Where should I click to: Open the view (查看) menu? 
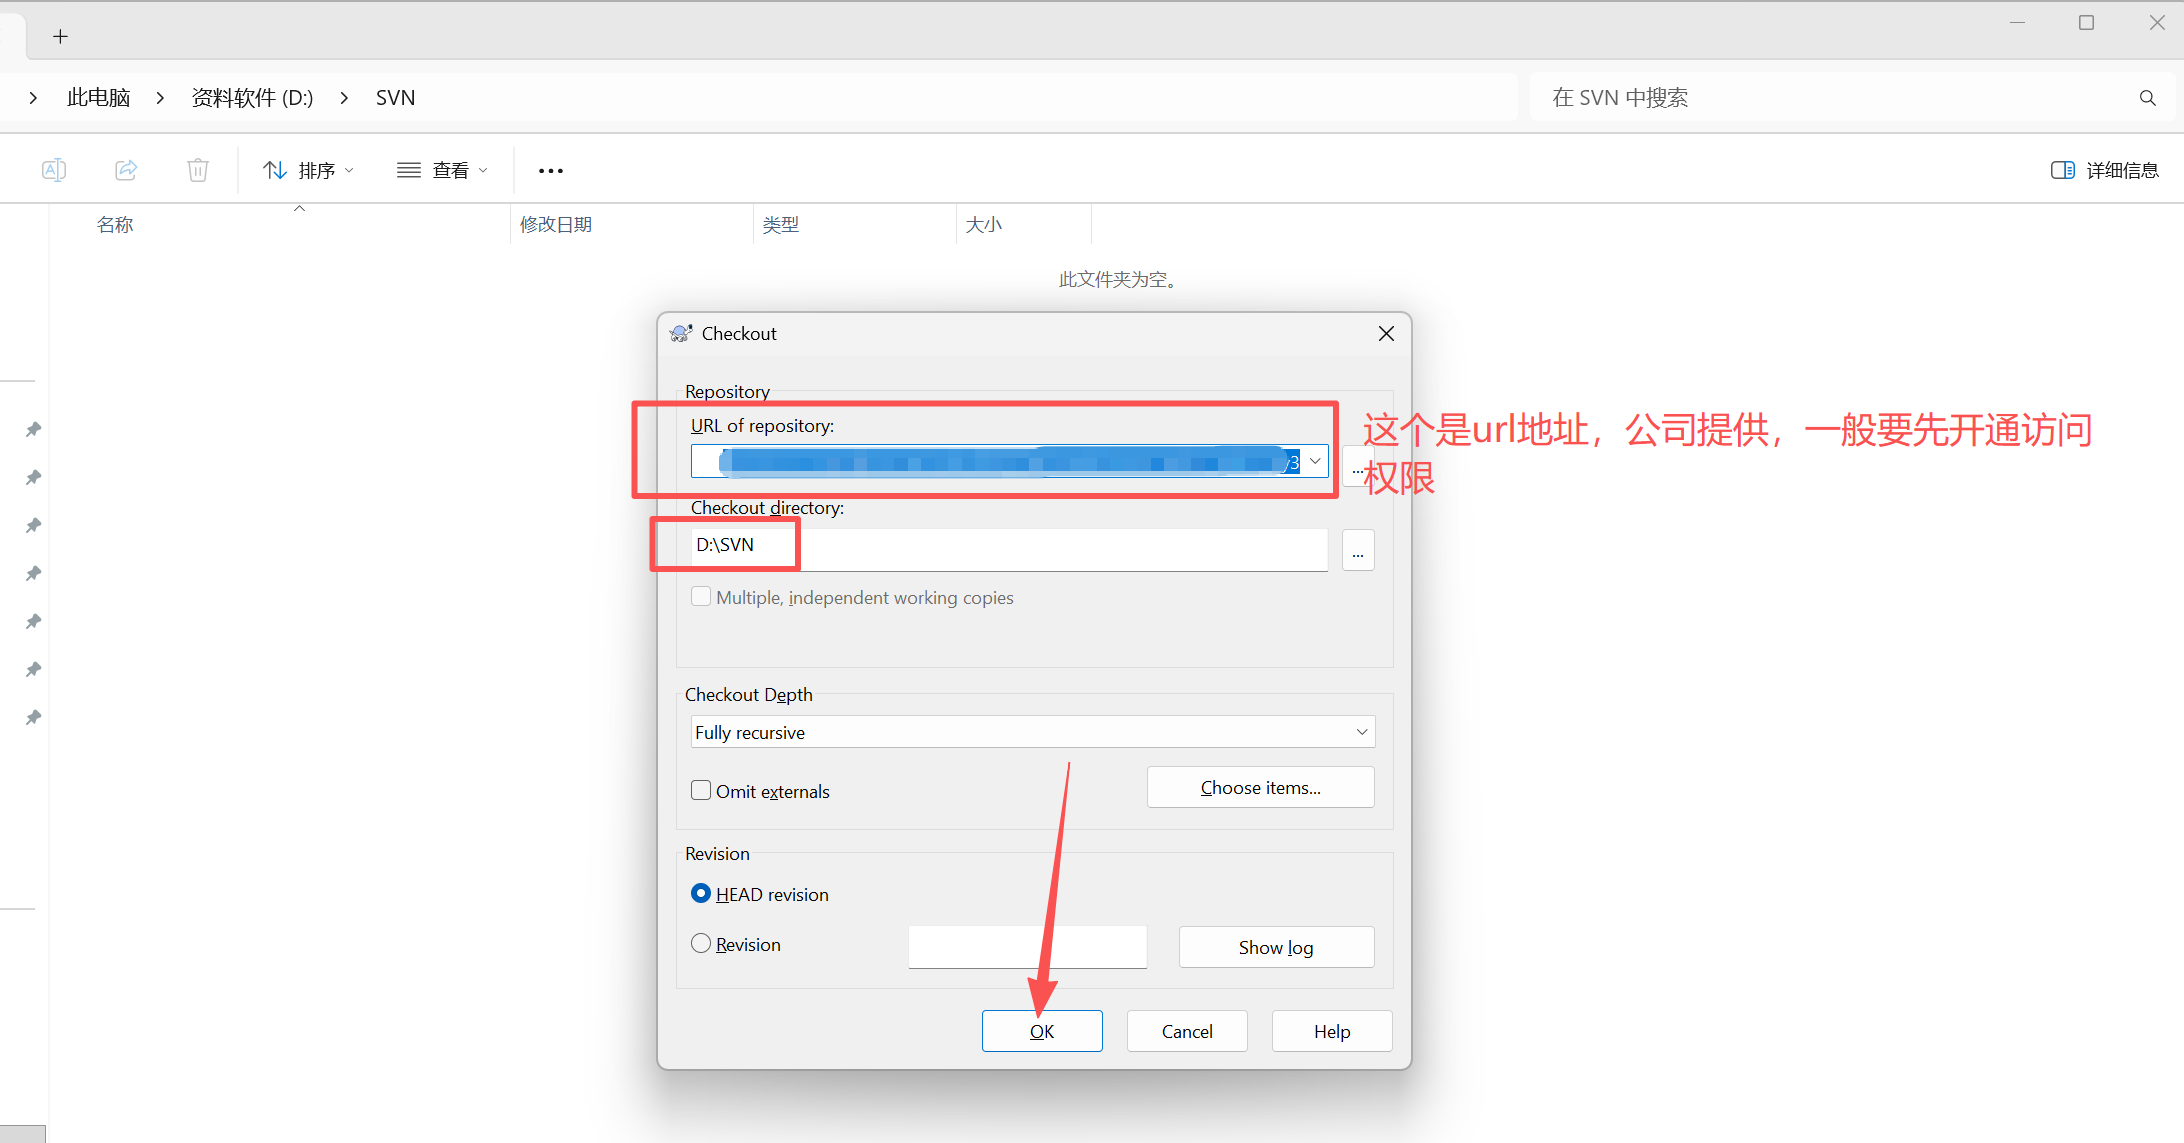[x=442, y=171]
